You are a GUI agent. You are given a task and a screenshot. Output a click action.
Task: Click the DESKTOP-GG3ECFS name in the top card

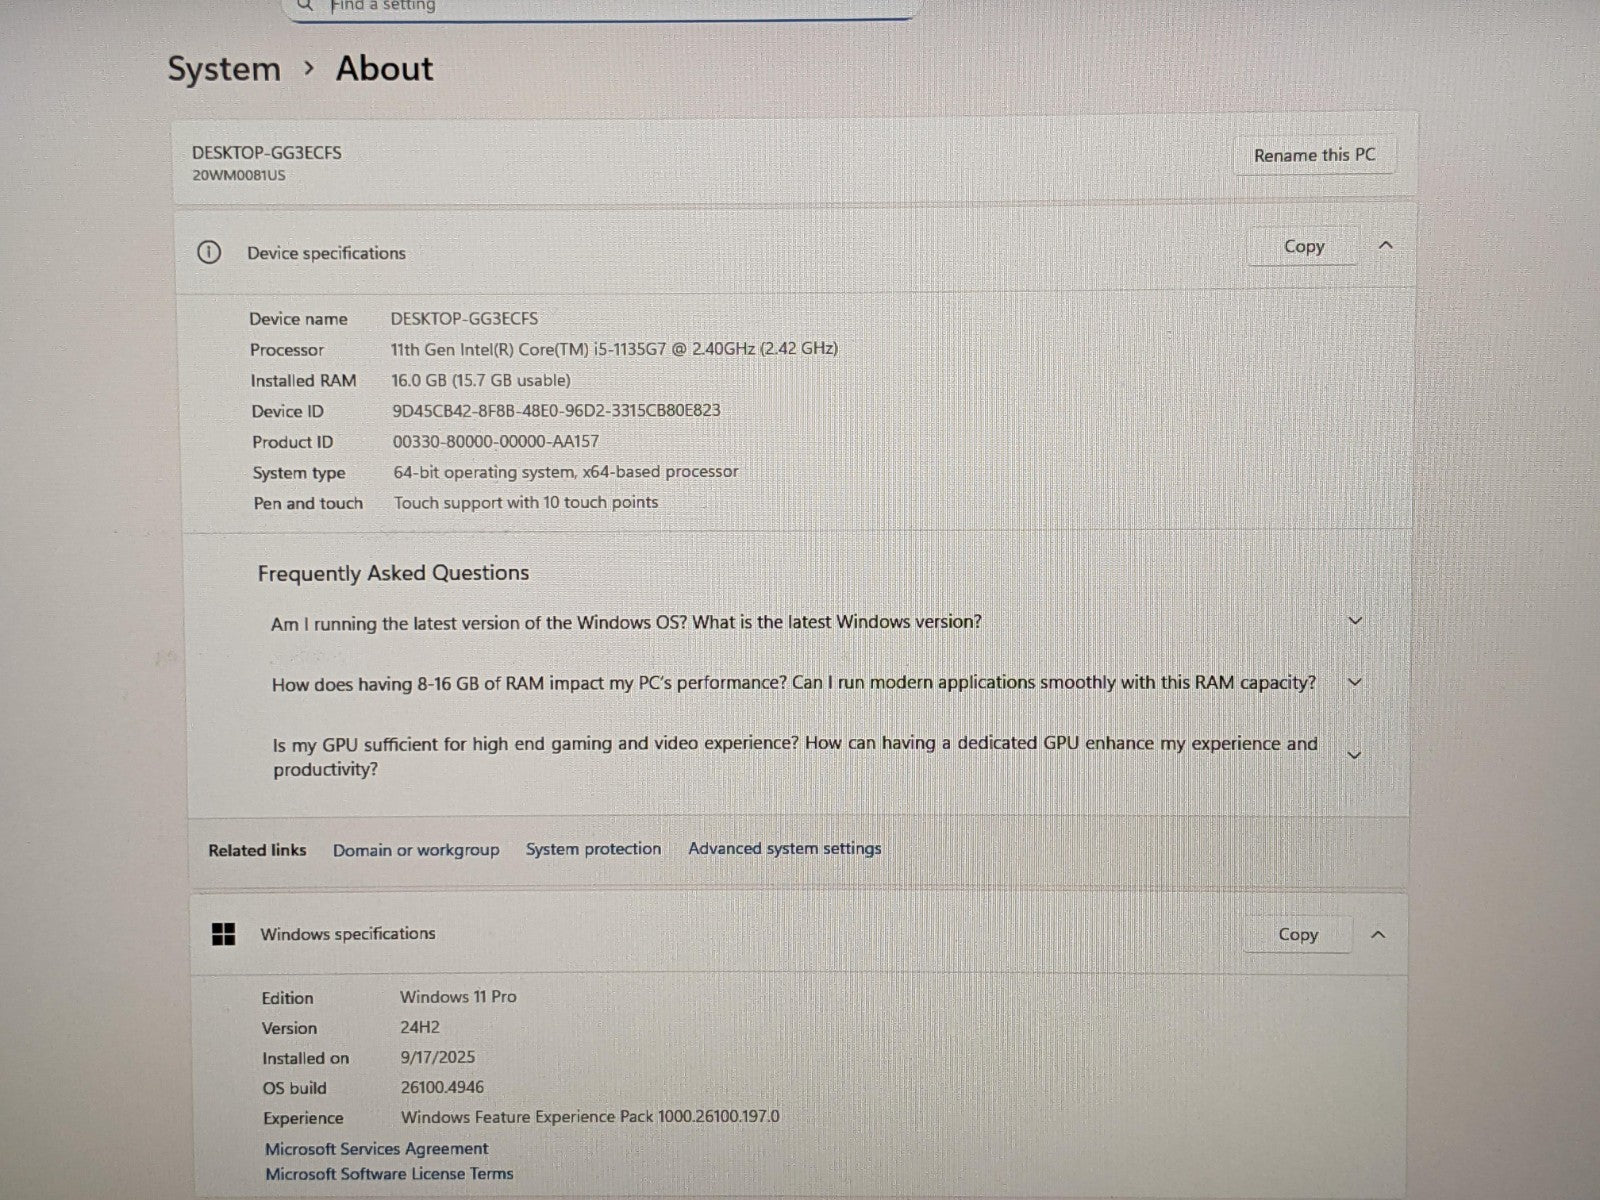tap(267, 153)
